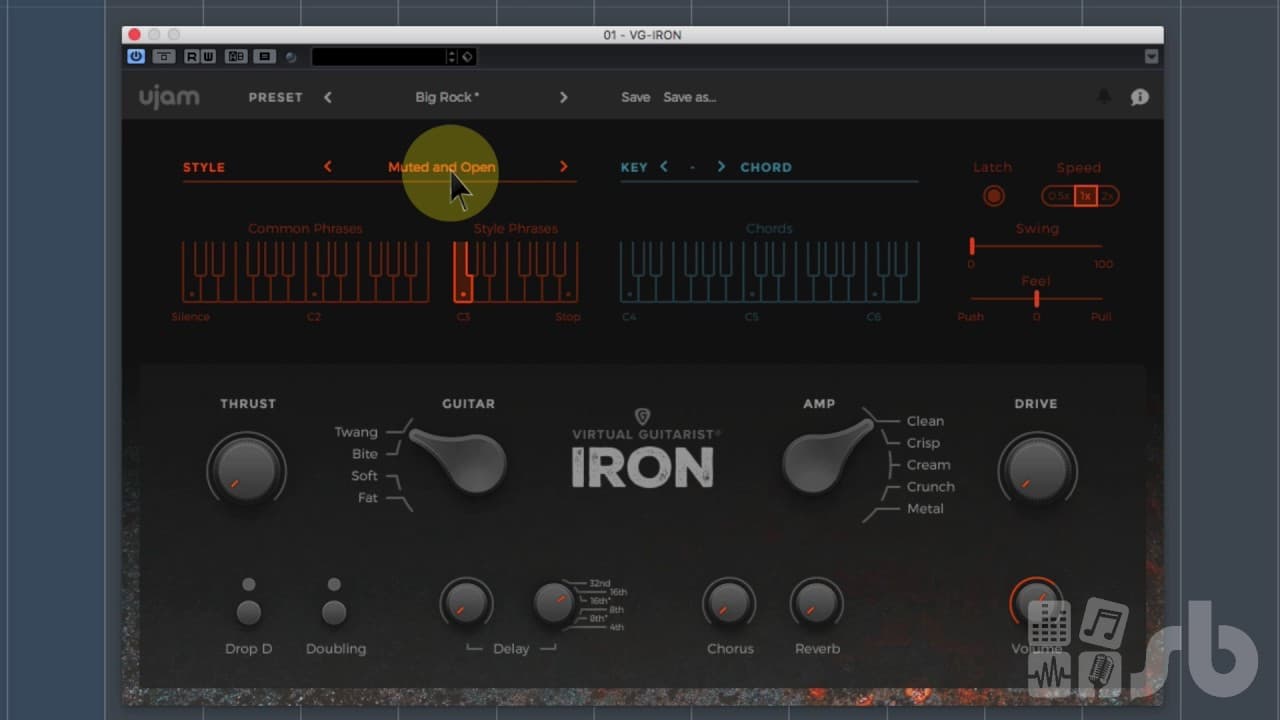Screen dimensions: 1280x720
Task: Click the Delay time division knob
Action: pos(554,604)
